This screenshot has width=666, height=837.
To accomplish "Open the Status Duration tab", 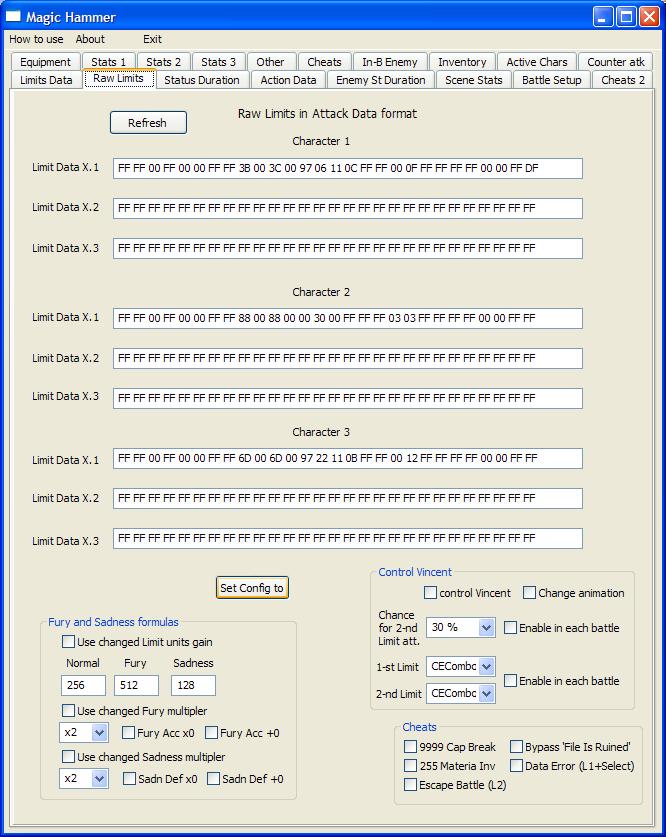I will click(x=202, y=80).
